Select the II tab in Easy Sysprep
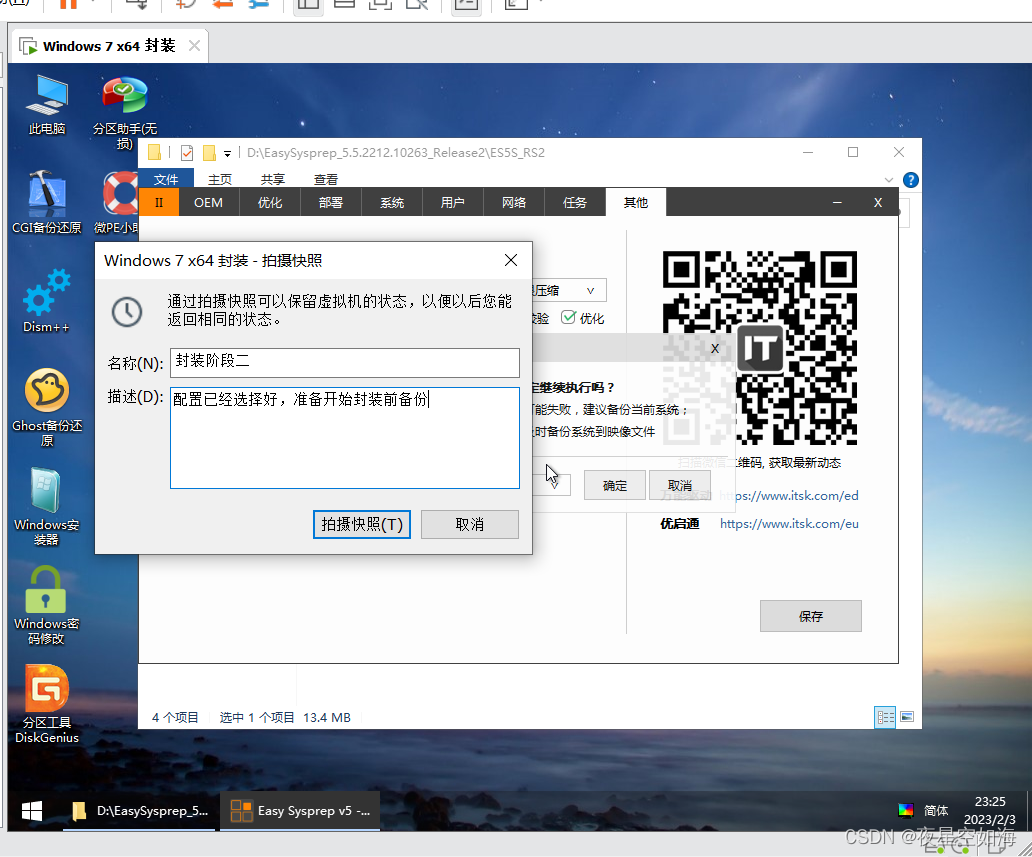Screen dimensions: 1032x857 click(x=159, y=202)
